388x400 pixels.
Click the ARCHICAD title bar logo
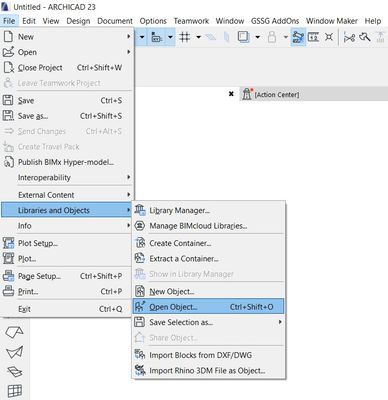[6, 7]
